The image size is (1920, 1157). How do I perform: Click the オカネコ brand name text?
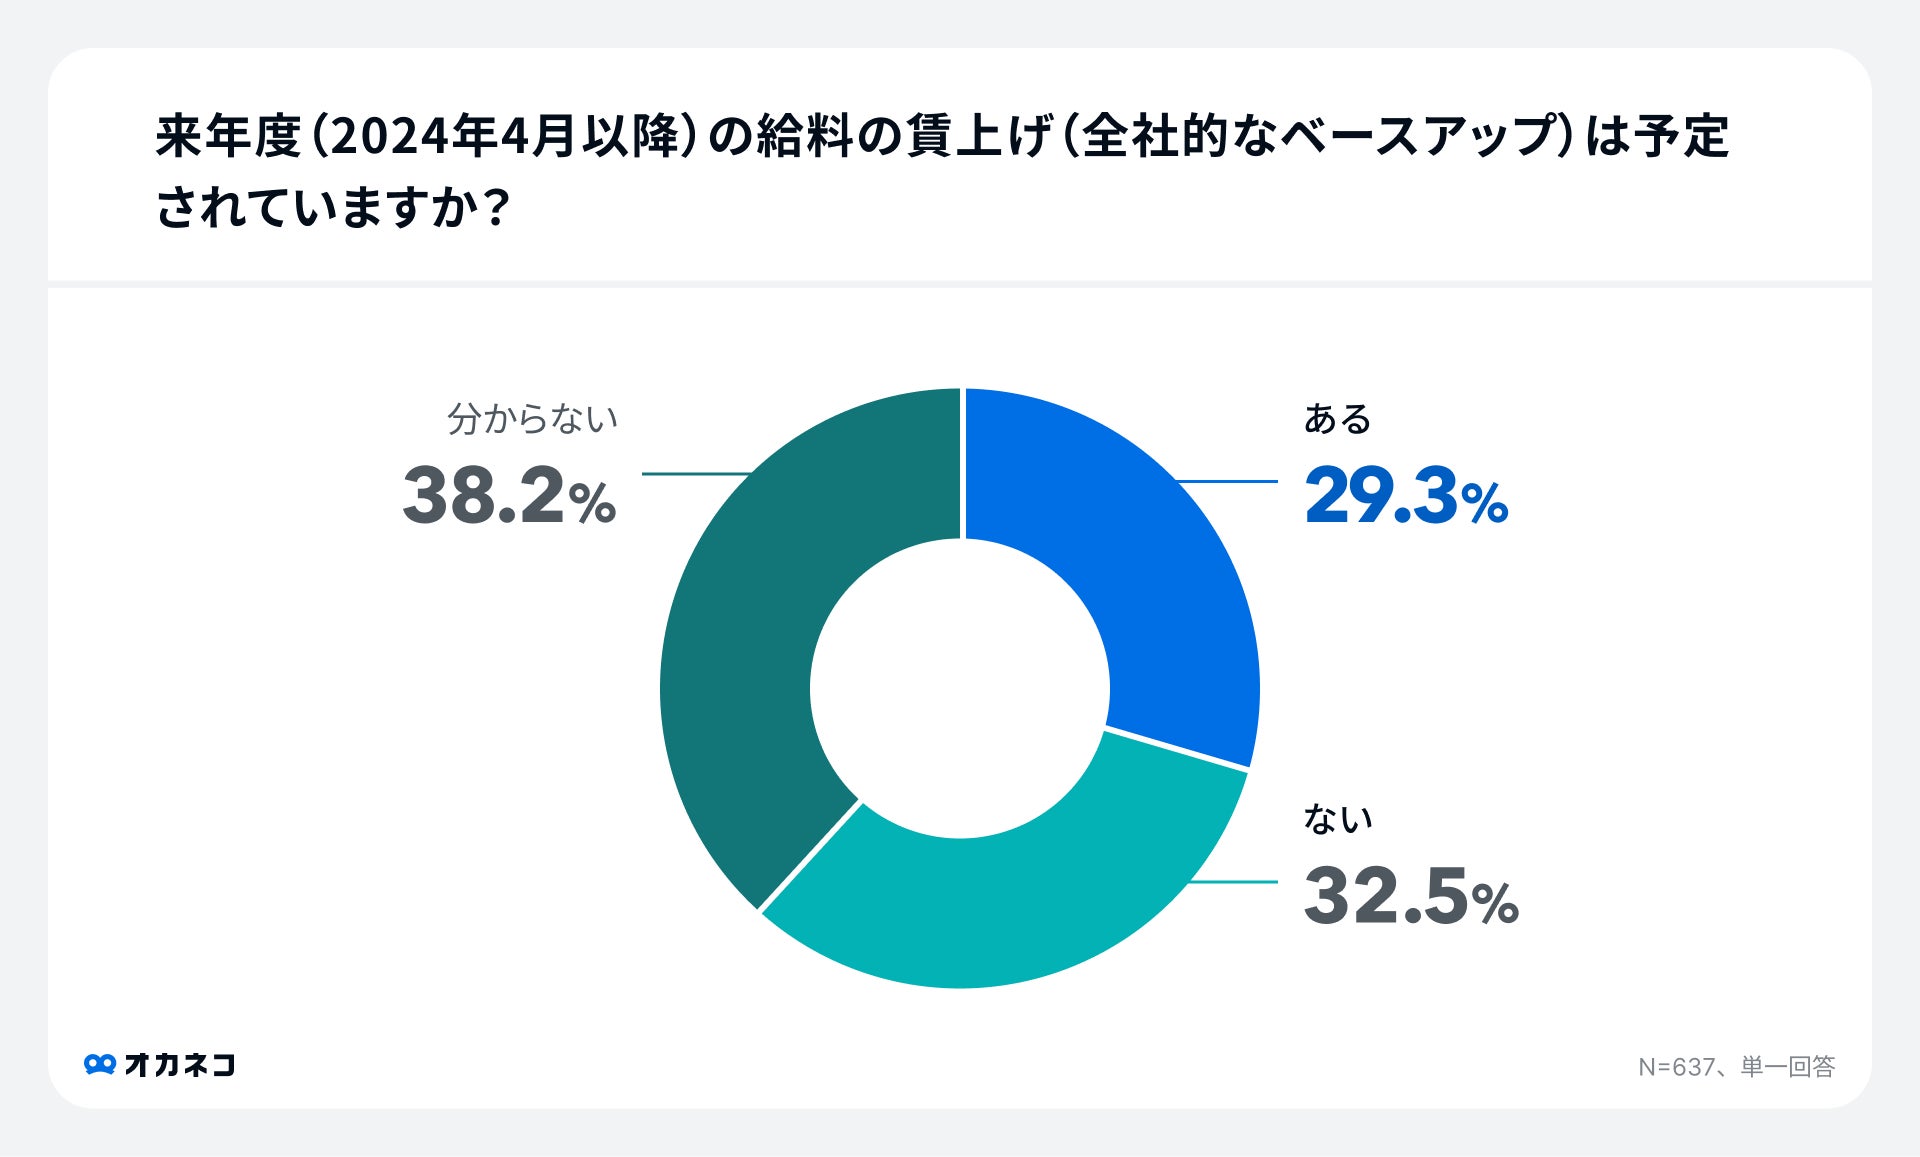coord(180,1065)
